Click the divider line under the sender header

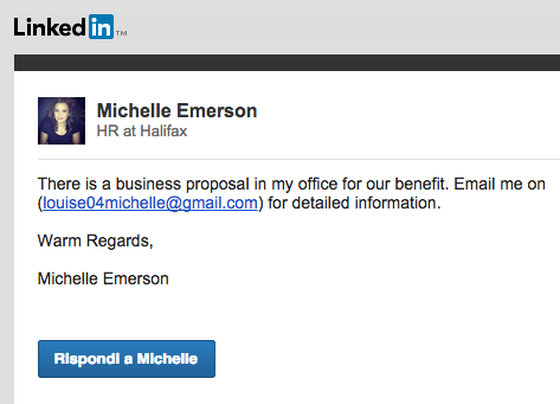point(299,159)
